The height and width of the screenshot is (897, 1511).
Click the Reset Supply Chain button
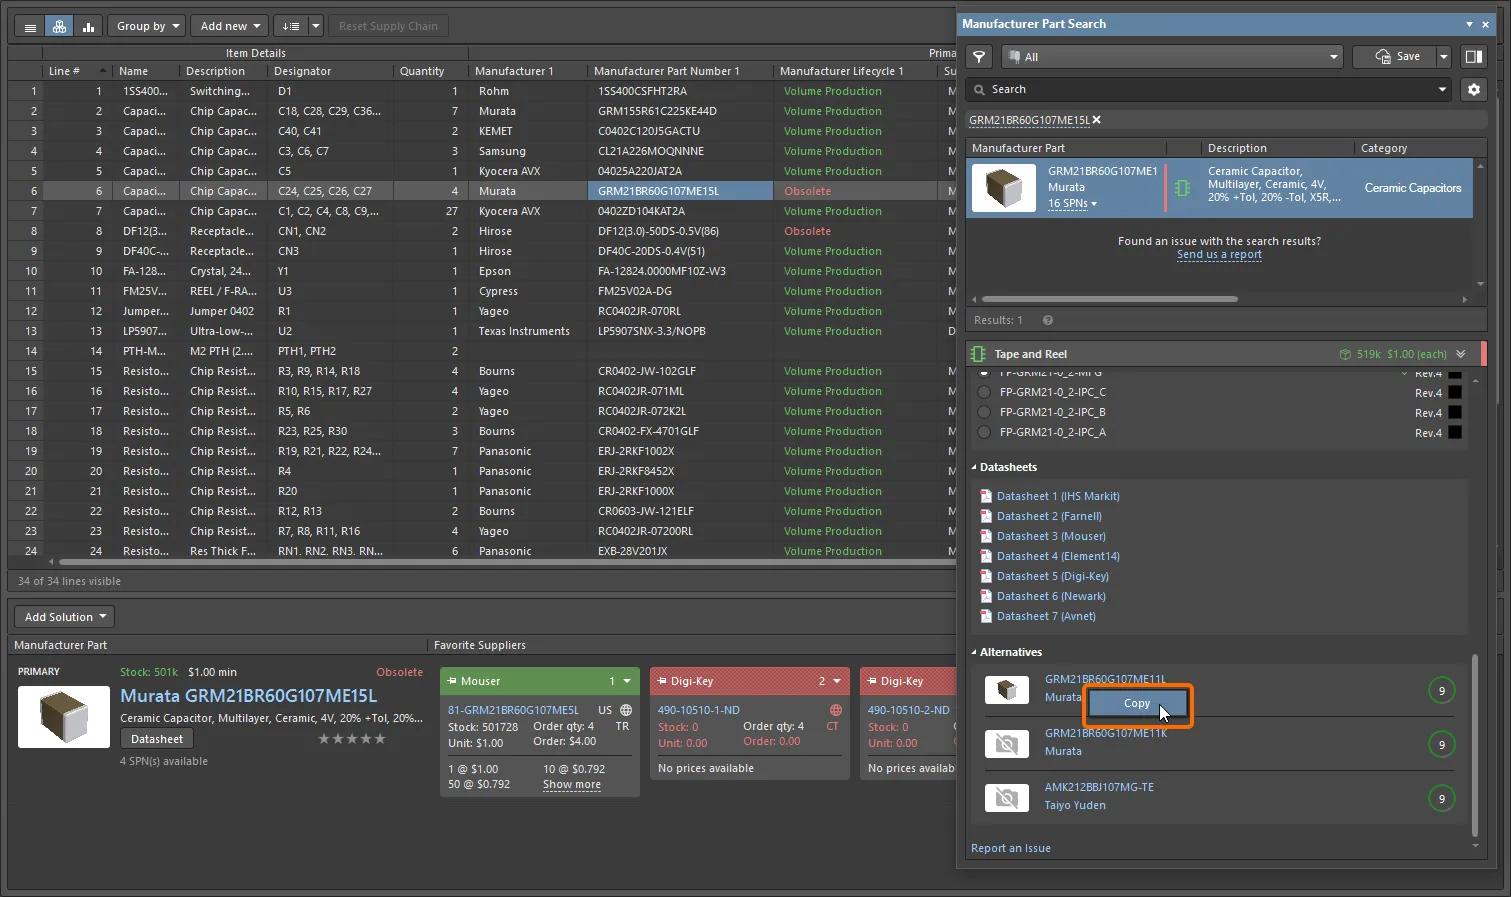point(388,27)
